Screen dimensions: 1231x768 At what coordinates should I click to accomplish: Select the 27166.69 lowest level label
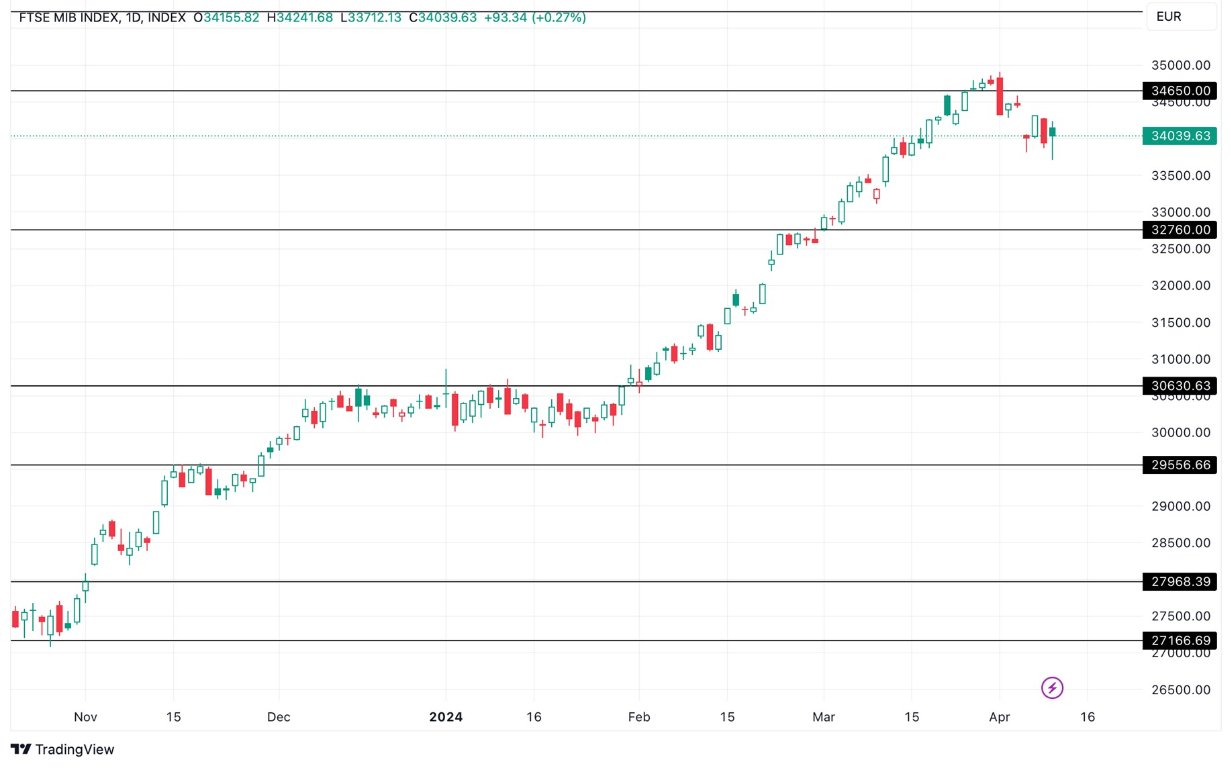(1180, 640)
